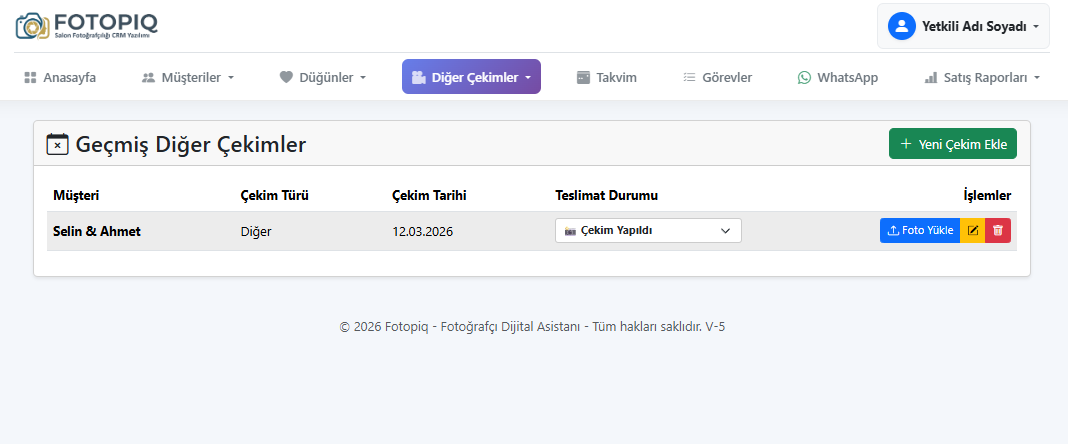Click the Yeni Çekim Ekle button
This screenshot has width=1068, height=444.
(952, 144)
